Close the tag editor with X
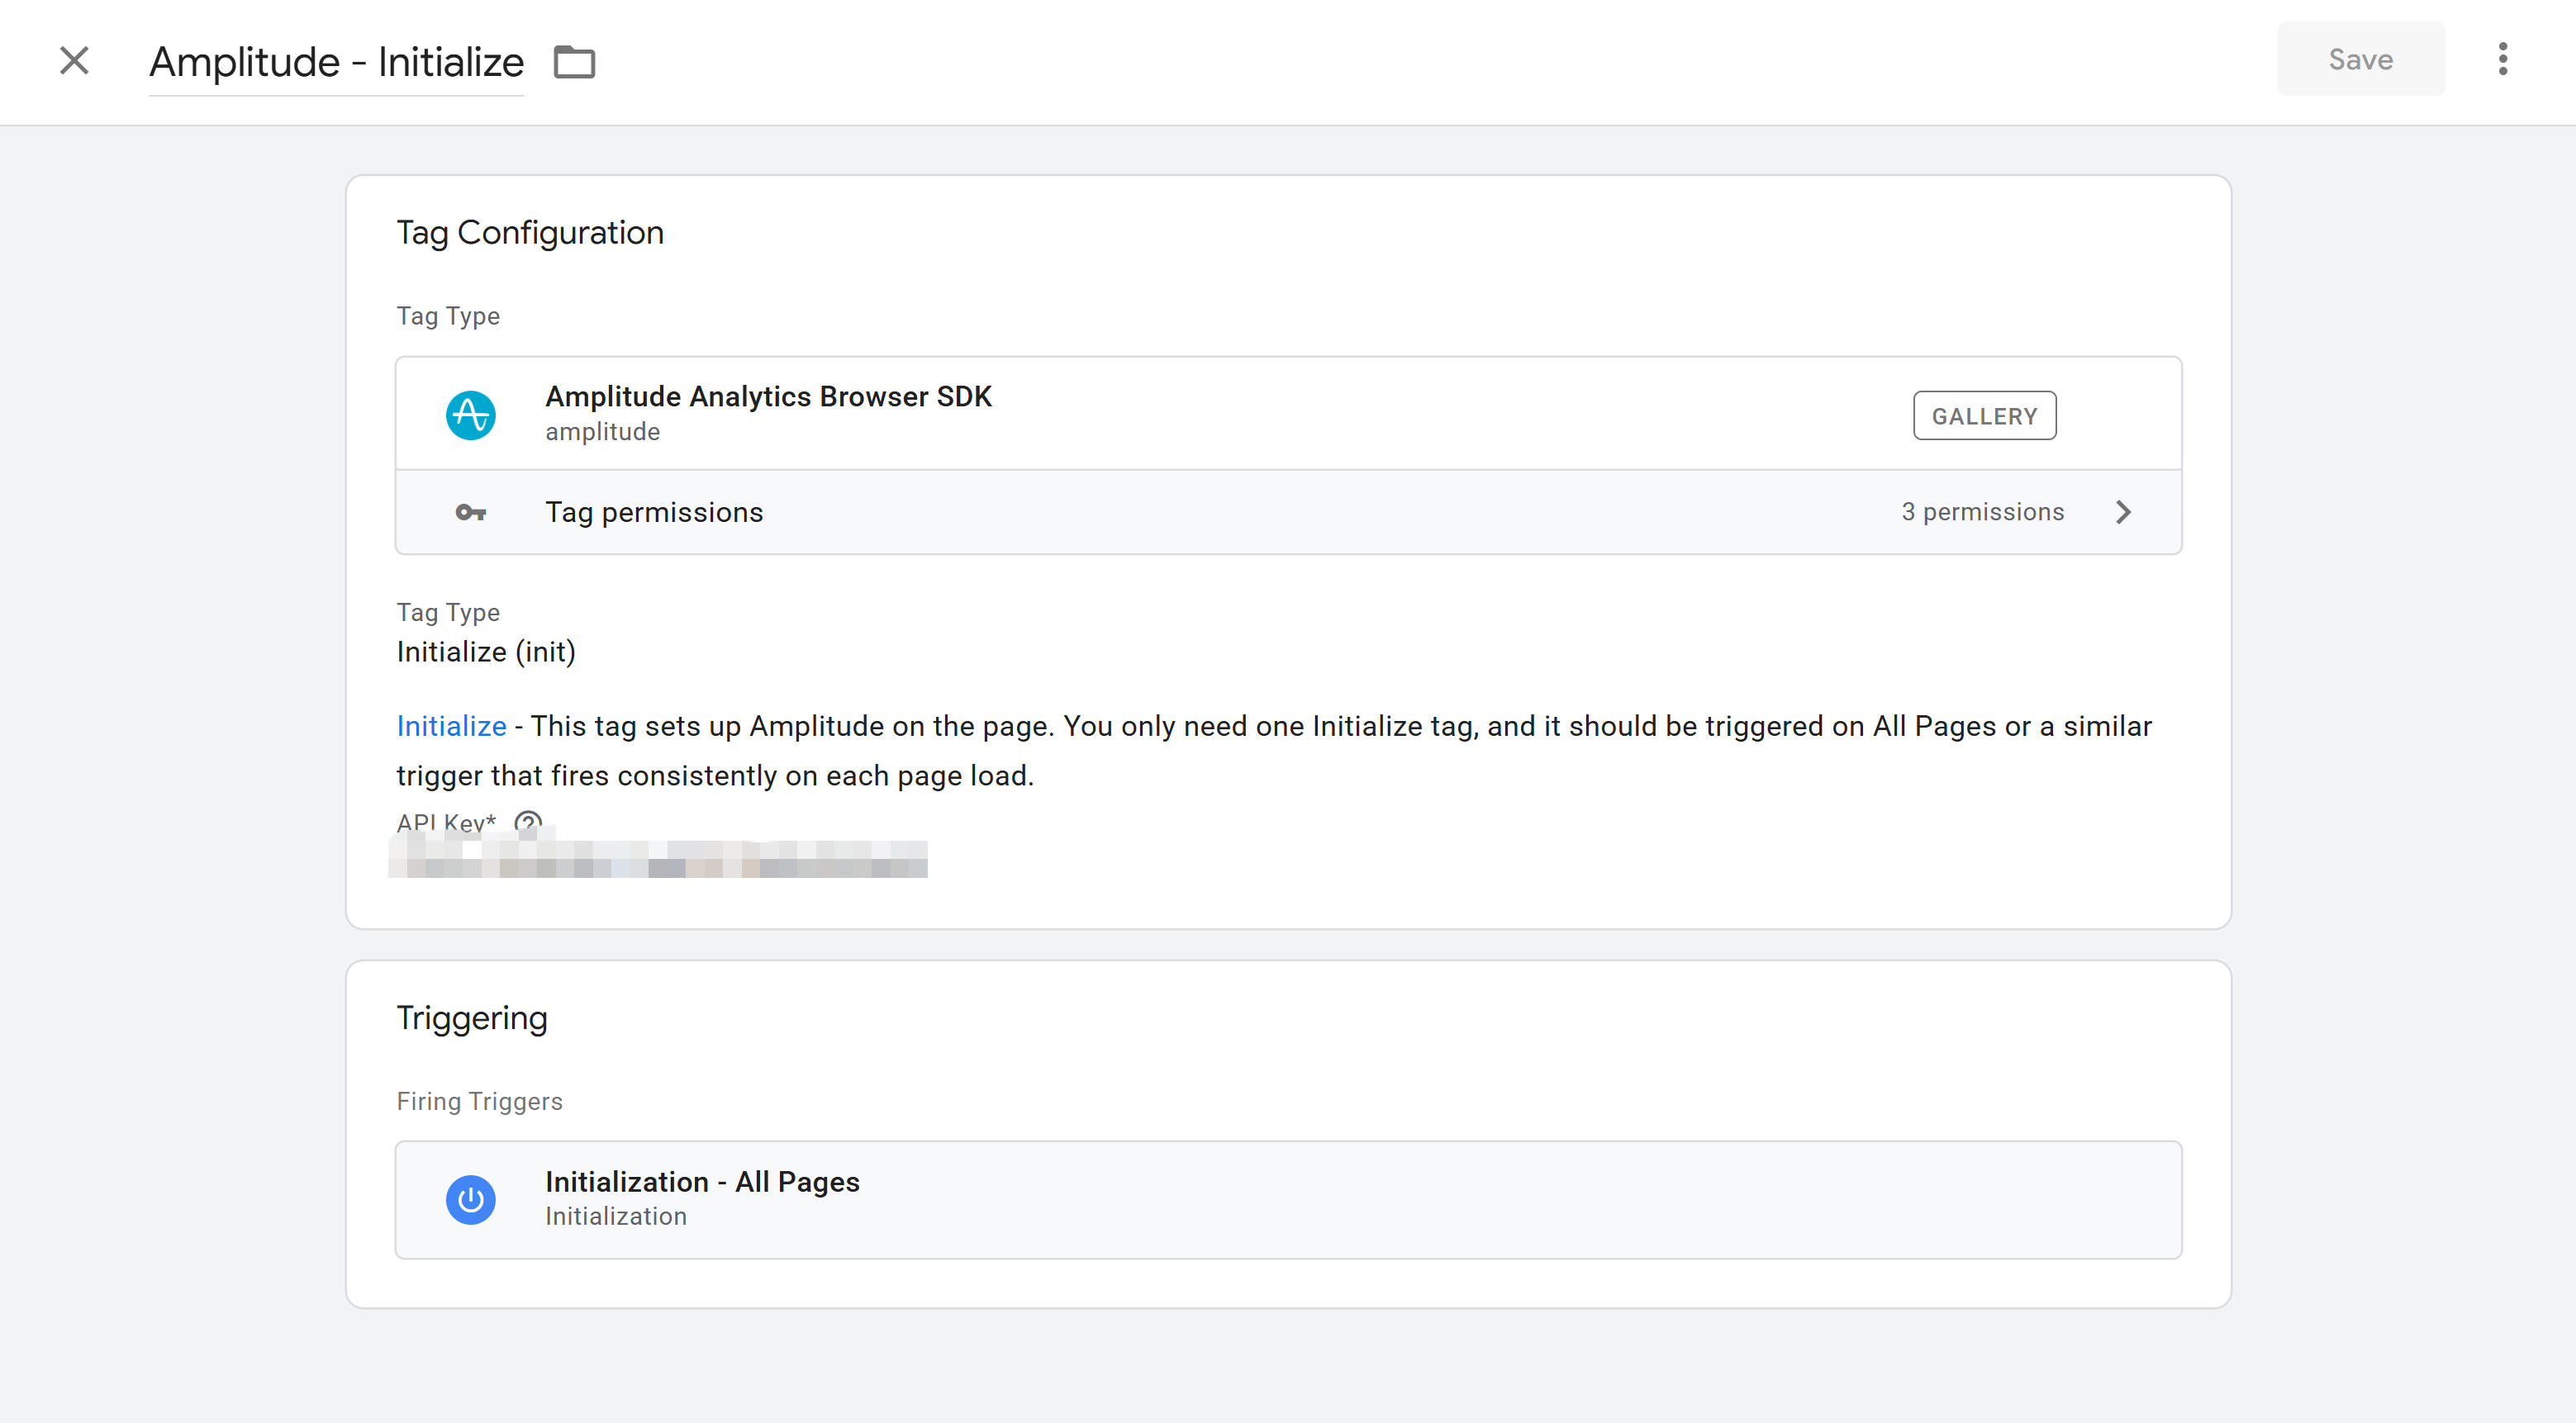 pos(74,61)
